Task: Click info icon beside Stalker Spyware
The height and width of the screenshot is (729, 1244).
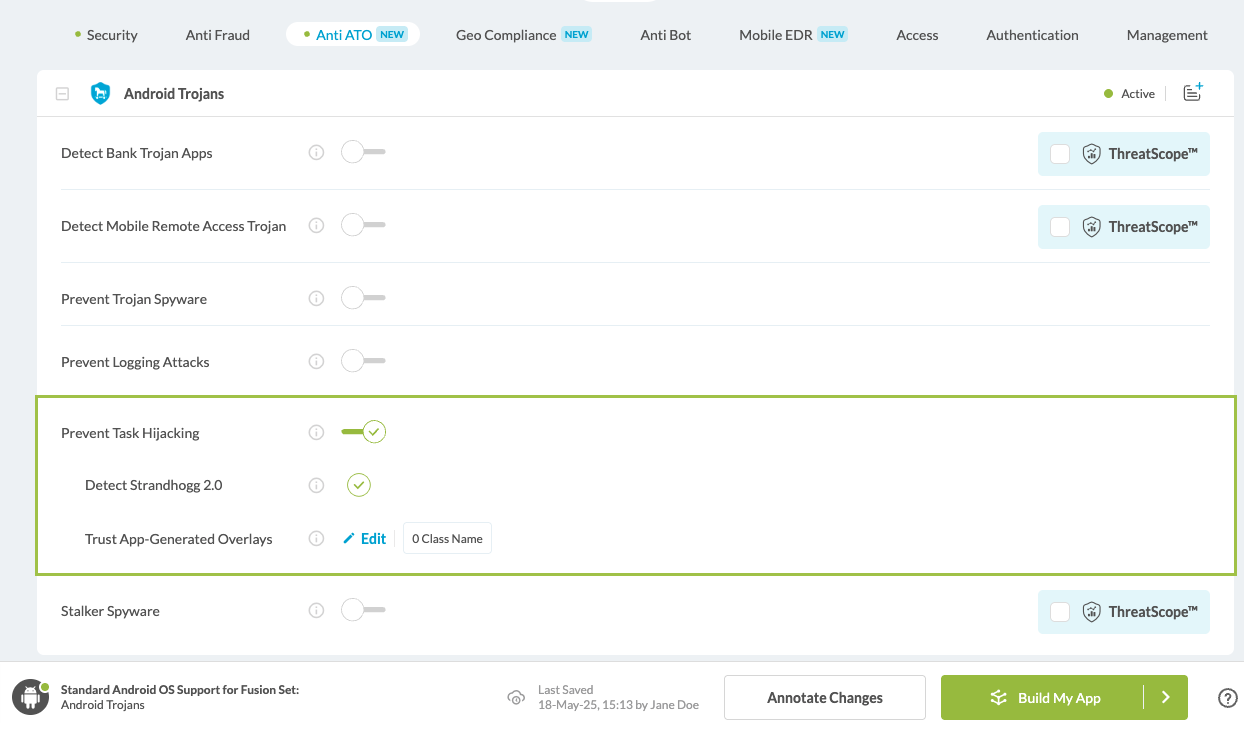Action: tap(316, 611)
